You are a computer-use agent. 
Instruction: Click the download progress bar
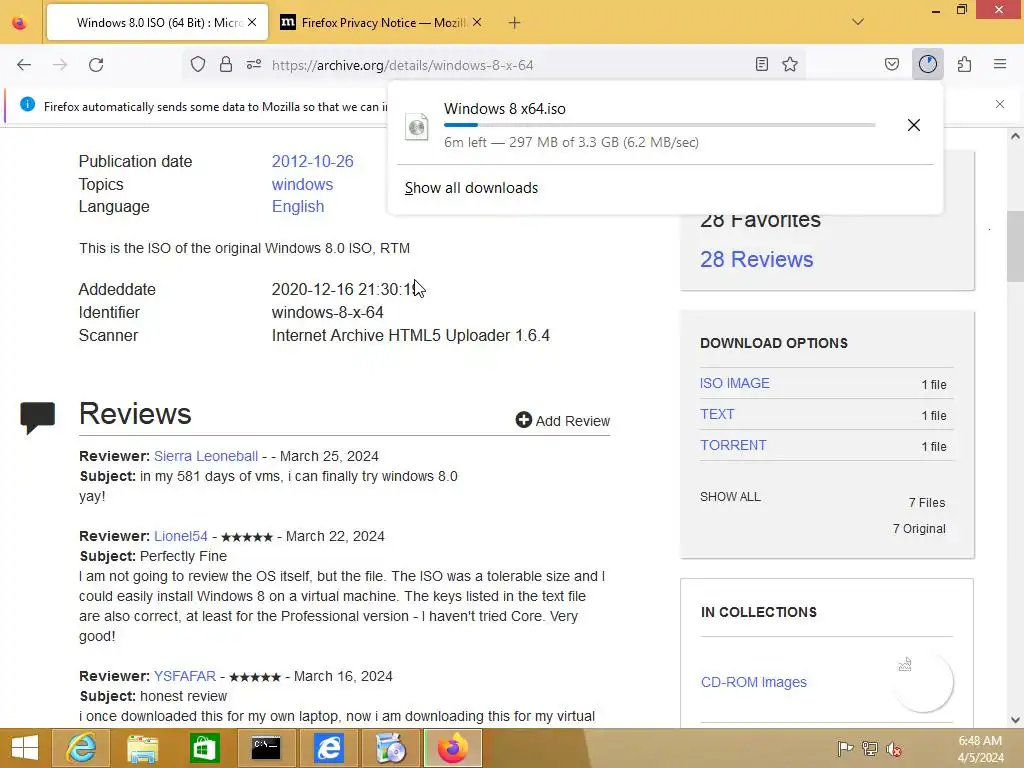coord(660,125)
